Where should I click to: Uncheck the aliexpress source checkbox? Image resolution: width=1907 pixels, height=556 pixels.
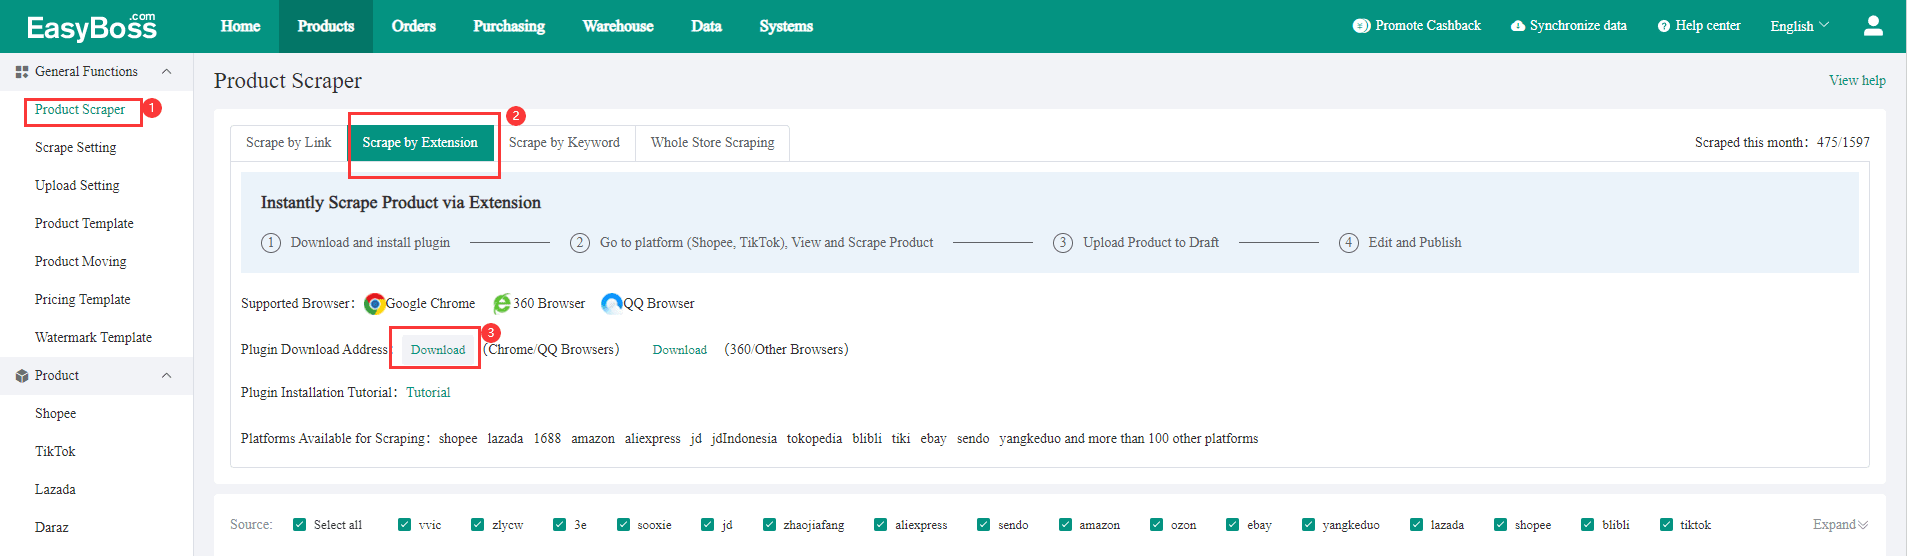tap(880, 525)
